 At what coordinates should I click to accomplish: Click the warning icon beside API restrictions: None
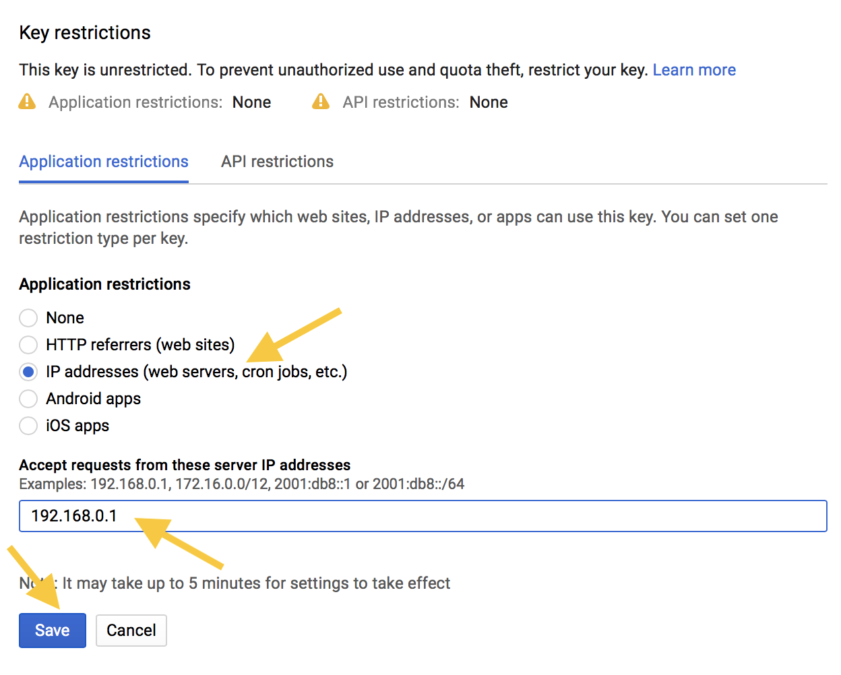320,101
